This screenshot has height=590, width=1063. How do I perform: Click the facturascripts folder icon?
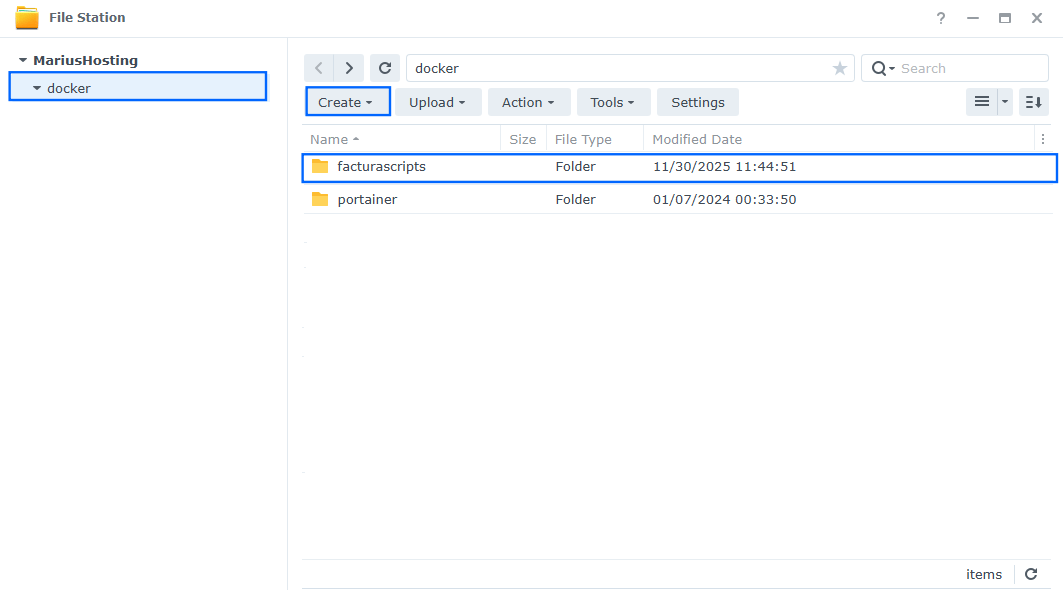point(322,167)
